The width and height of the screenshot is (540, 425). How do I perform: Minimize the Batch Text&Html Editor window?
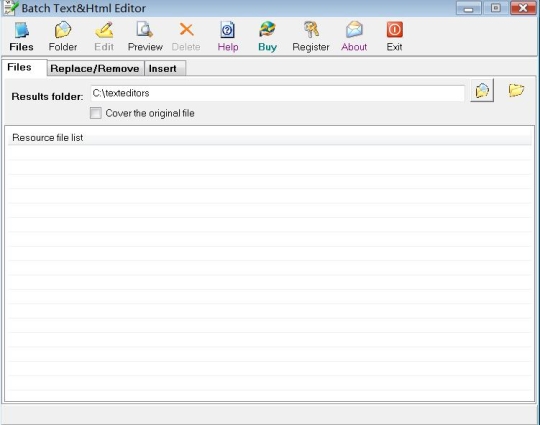coord(468,8)
